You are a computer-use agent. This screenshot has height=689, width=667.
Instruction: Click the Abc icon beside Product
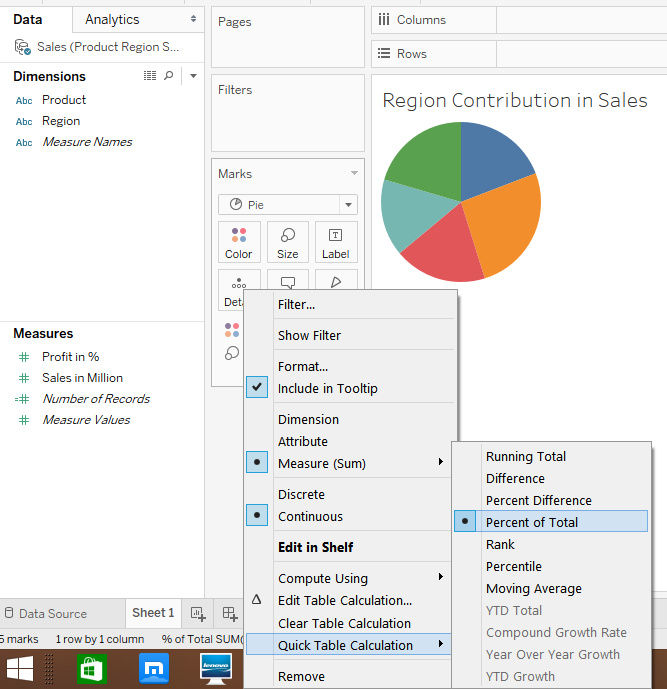24,101
